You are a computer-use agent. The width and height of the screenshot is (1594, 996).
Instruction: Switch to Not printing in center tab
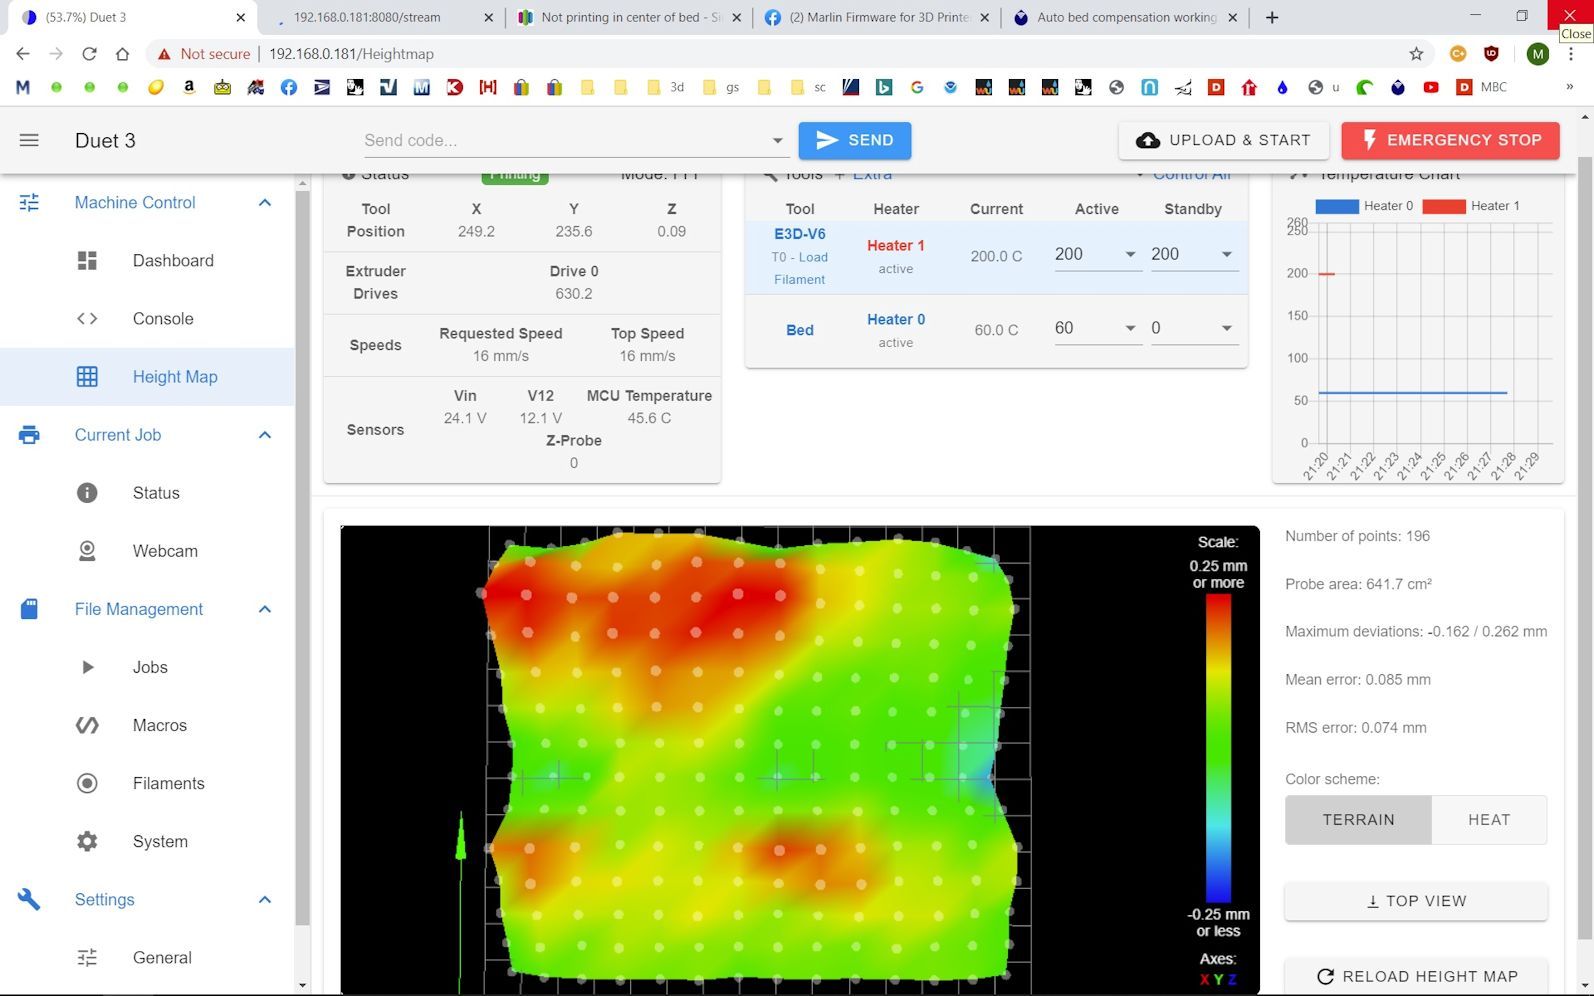(x=630, y=17)
